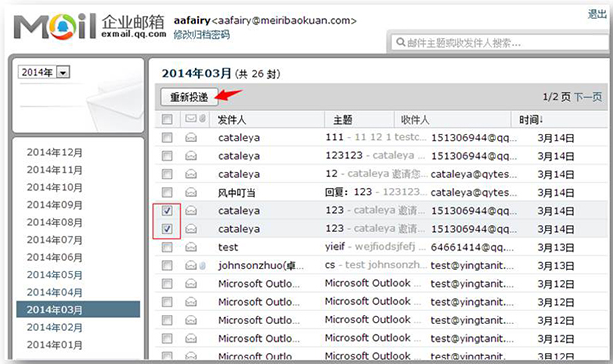This screenshot has width=613, height=364.
Task: Tick the select-all checkbox in the header row
Action: [x=167, y=119]
